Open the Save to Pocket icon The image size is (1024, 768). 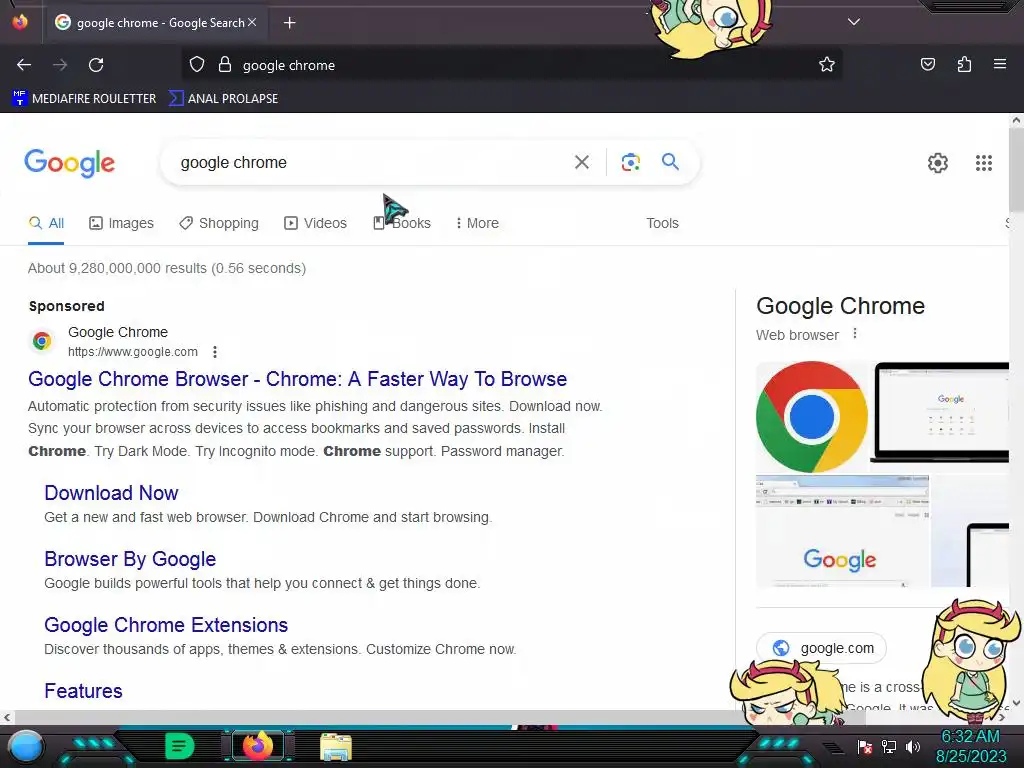[927, 64]
